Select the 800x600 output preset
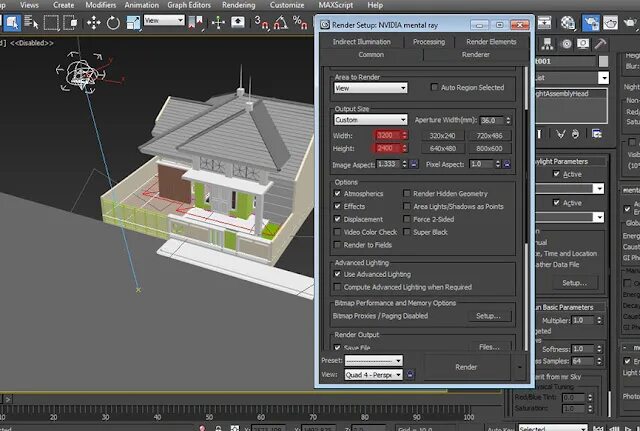Viewport: 640px width, 431px height. click(489, 148)
